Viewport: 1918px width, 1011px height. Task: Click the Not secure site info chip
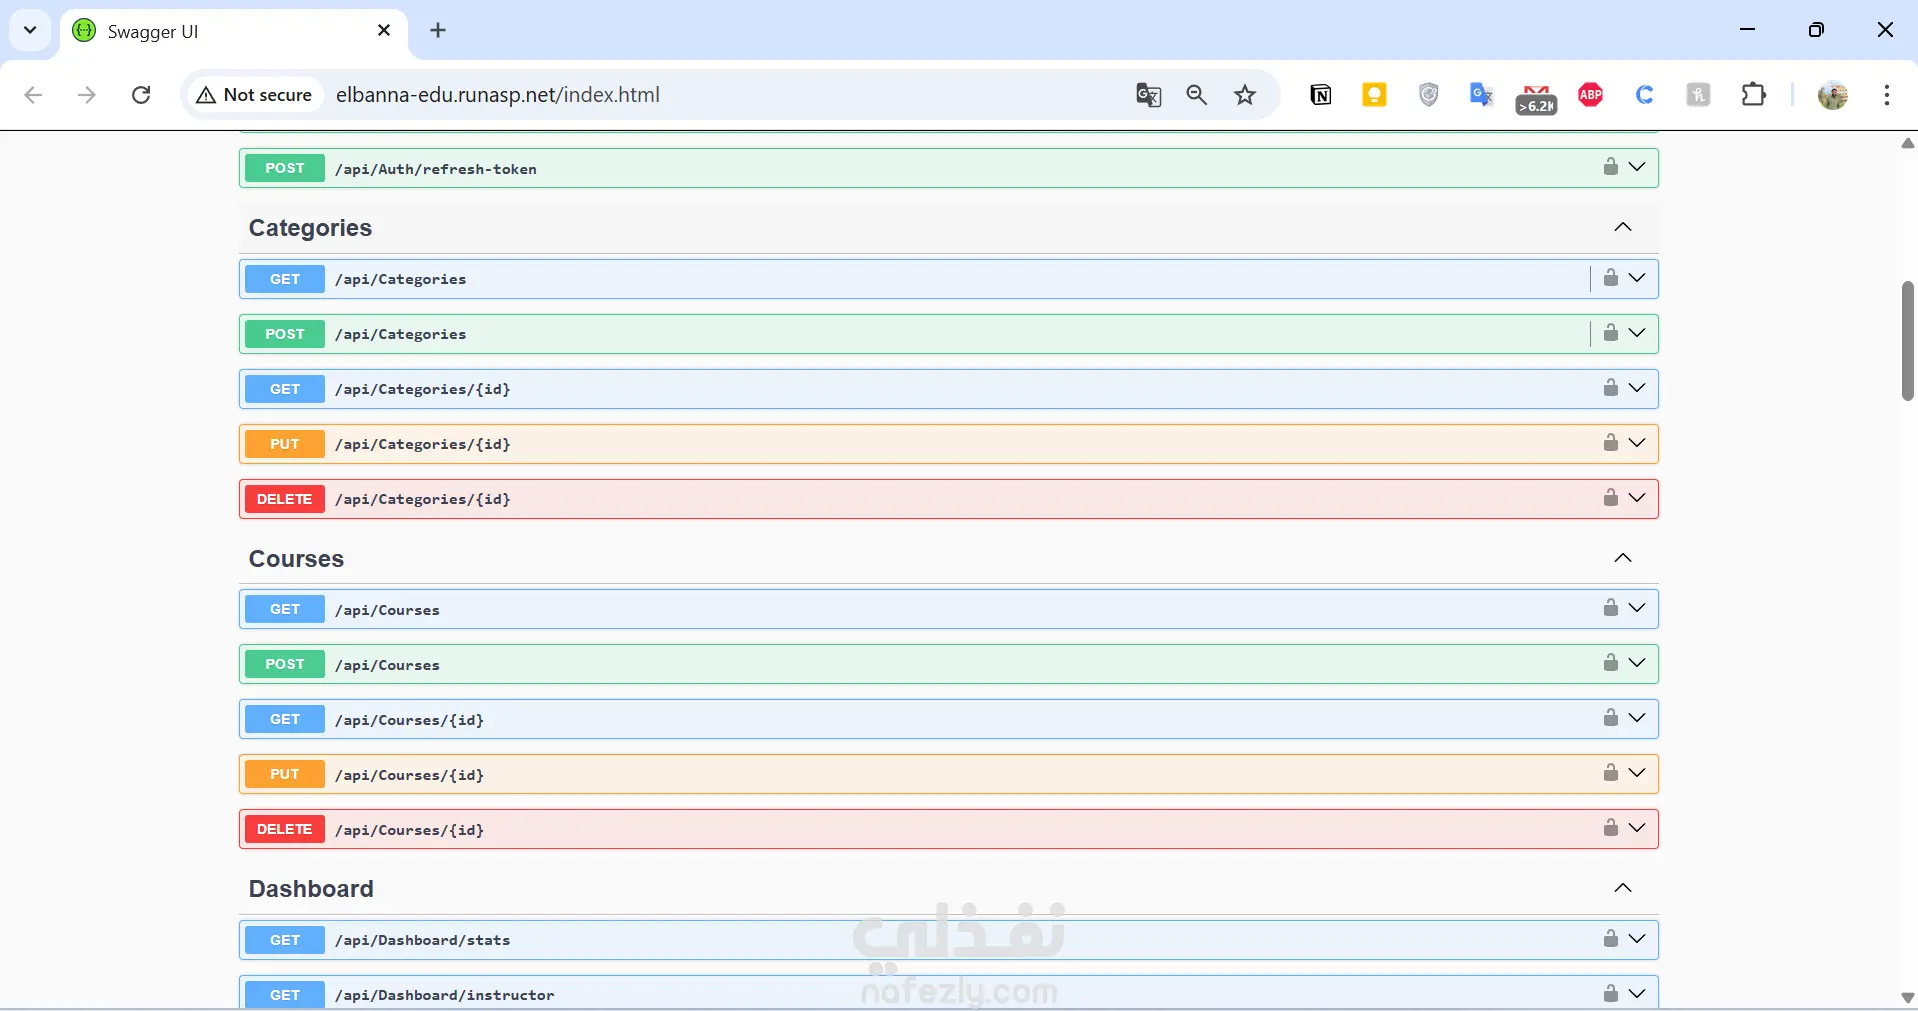click(255, 95)
